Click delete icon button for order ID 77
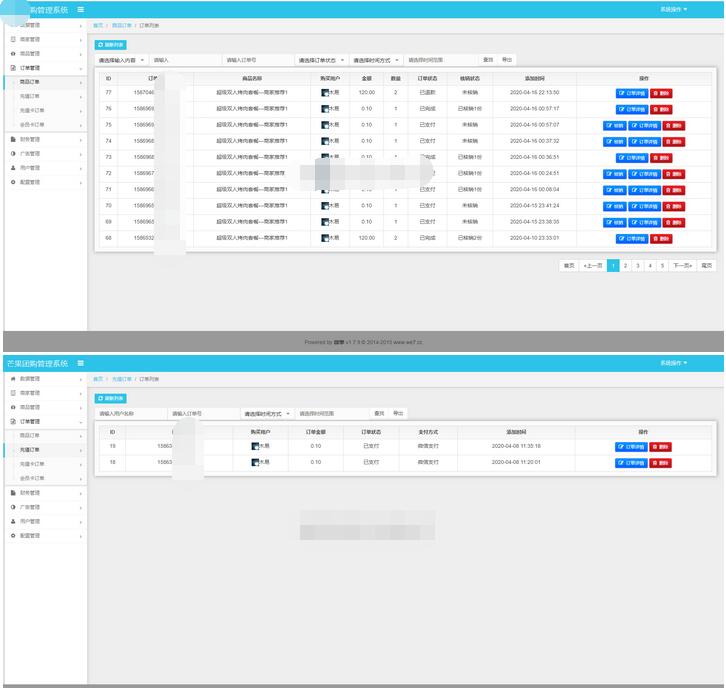Image resolution: width=726 pixels, height=688 pixels. (661, 93)
